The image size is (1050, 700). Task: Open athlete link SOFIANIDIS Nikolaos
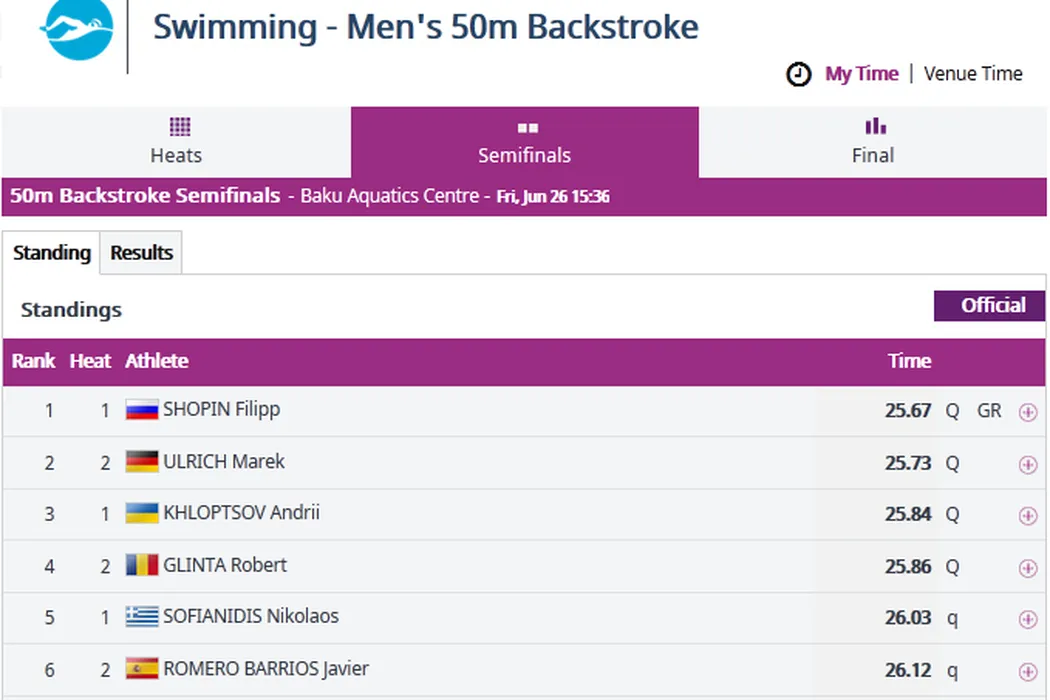pyautogui.click(x=251, y=617)
